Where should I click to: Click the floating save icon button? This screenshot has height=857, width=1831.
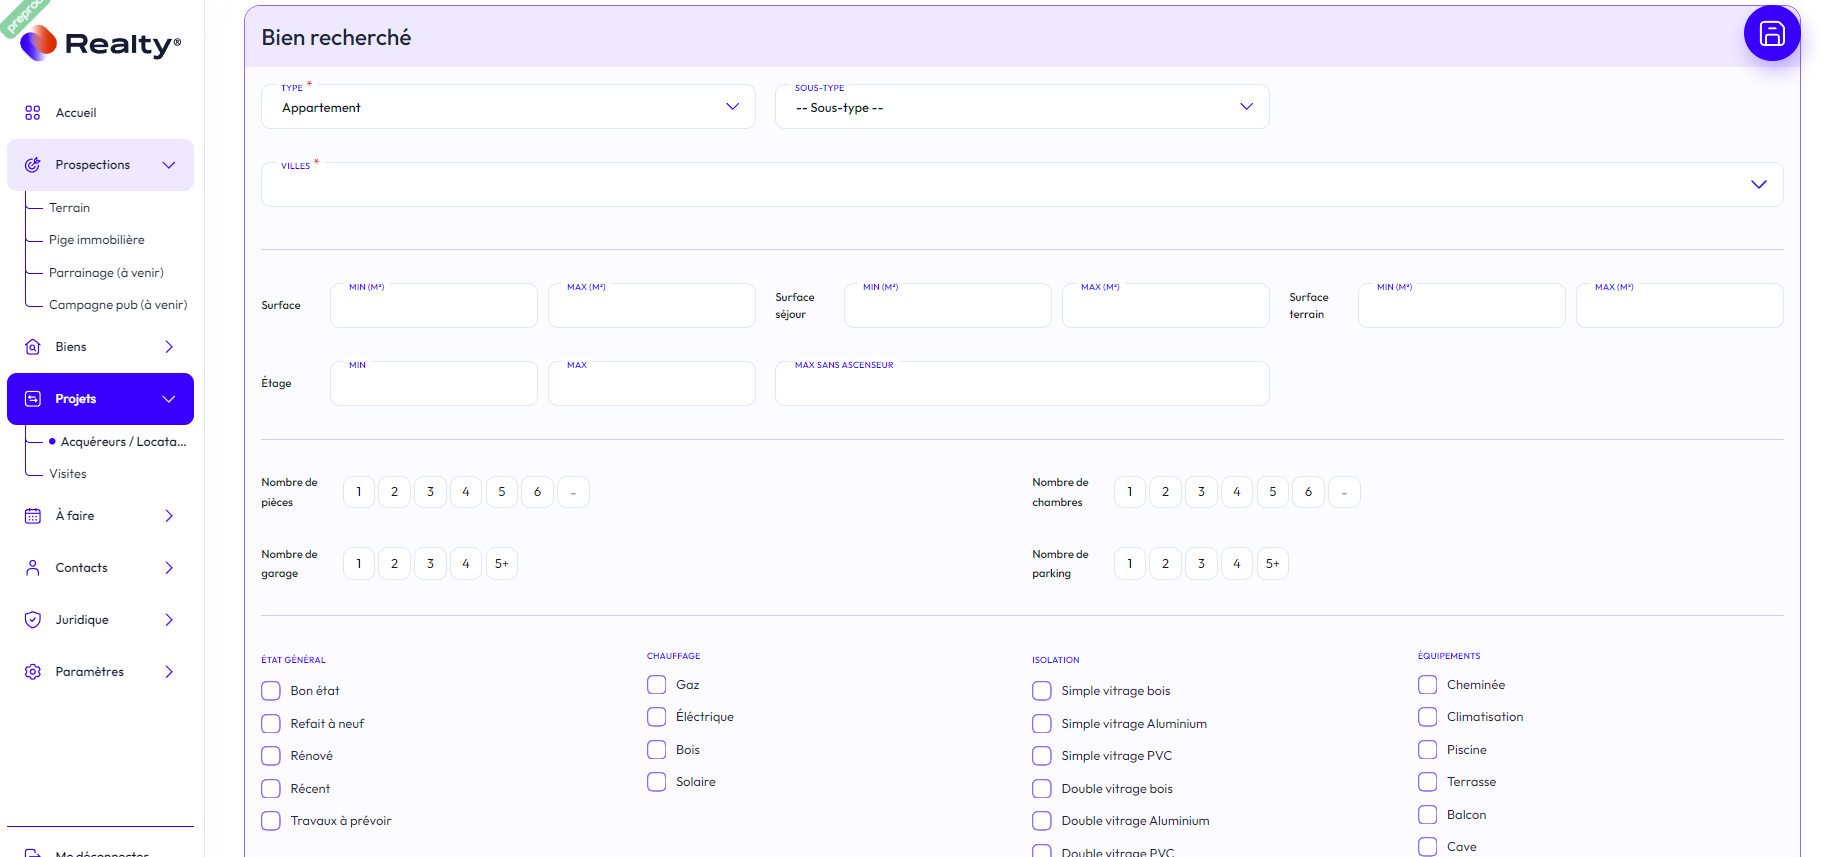1771,34
